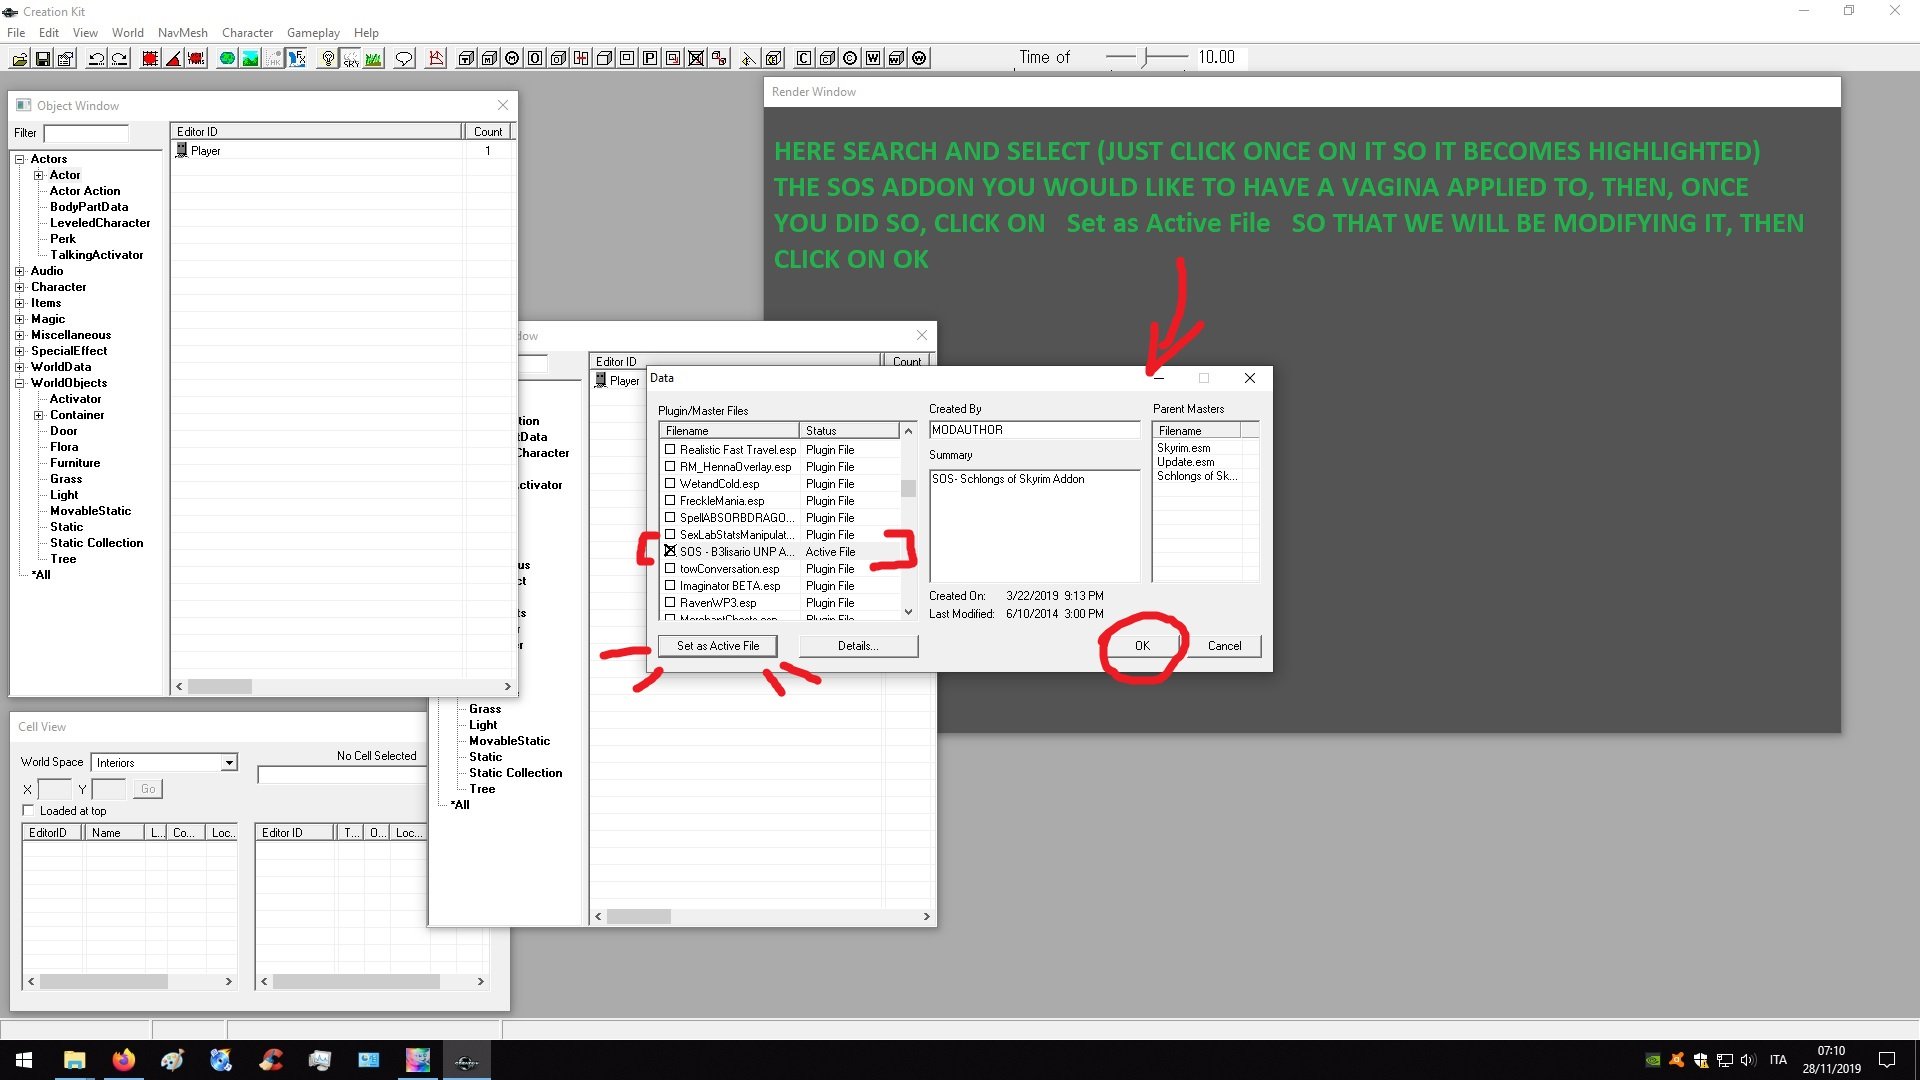
Task: Click the Status column header
Action: (849, 431)
